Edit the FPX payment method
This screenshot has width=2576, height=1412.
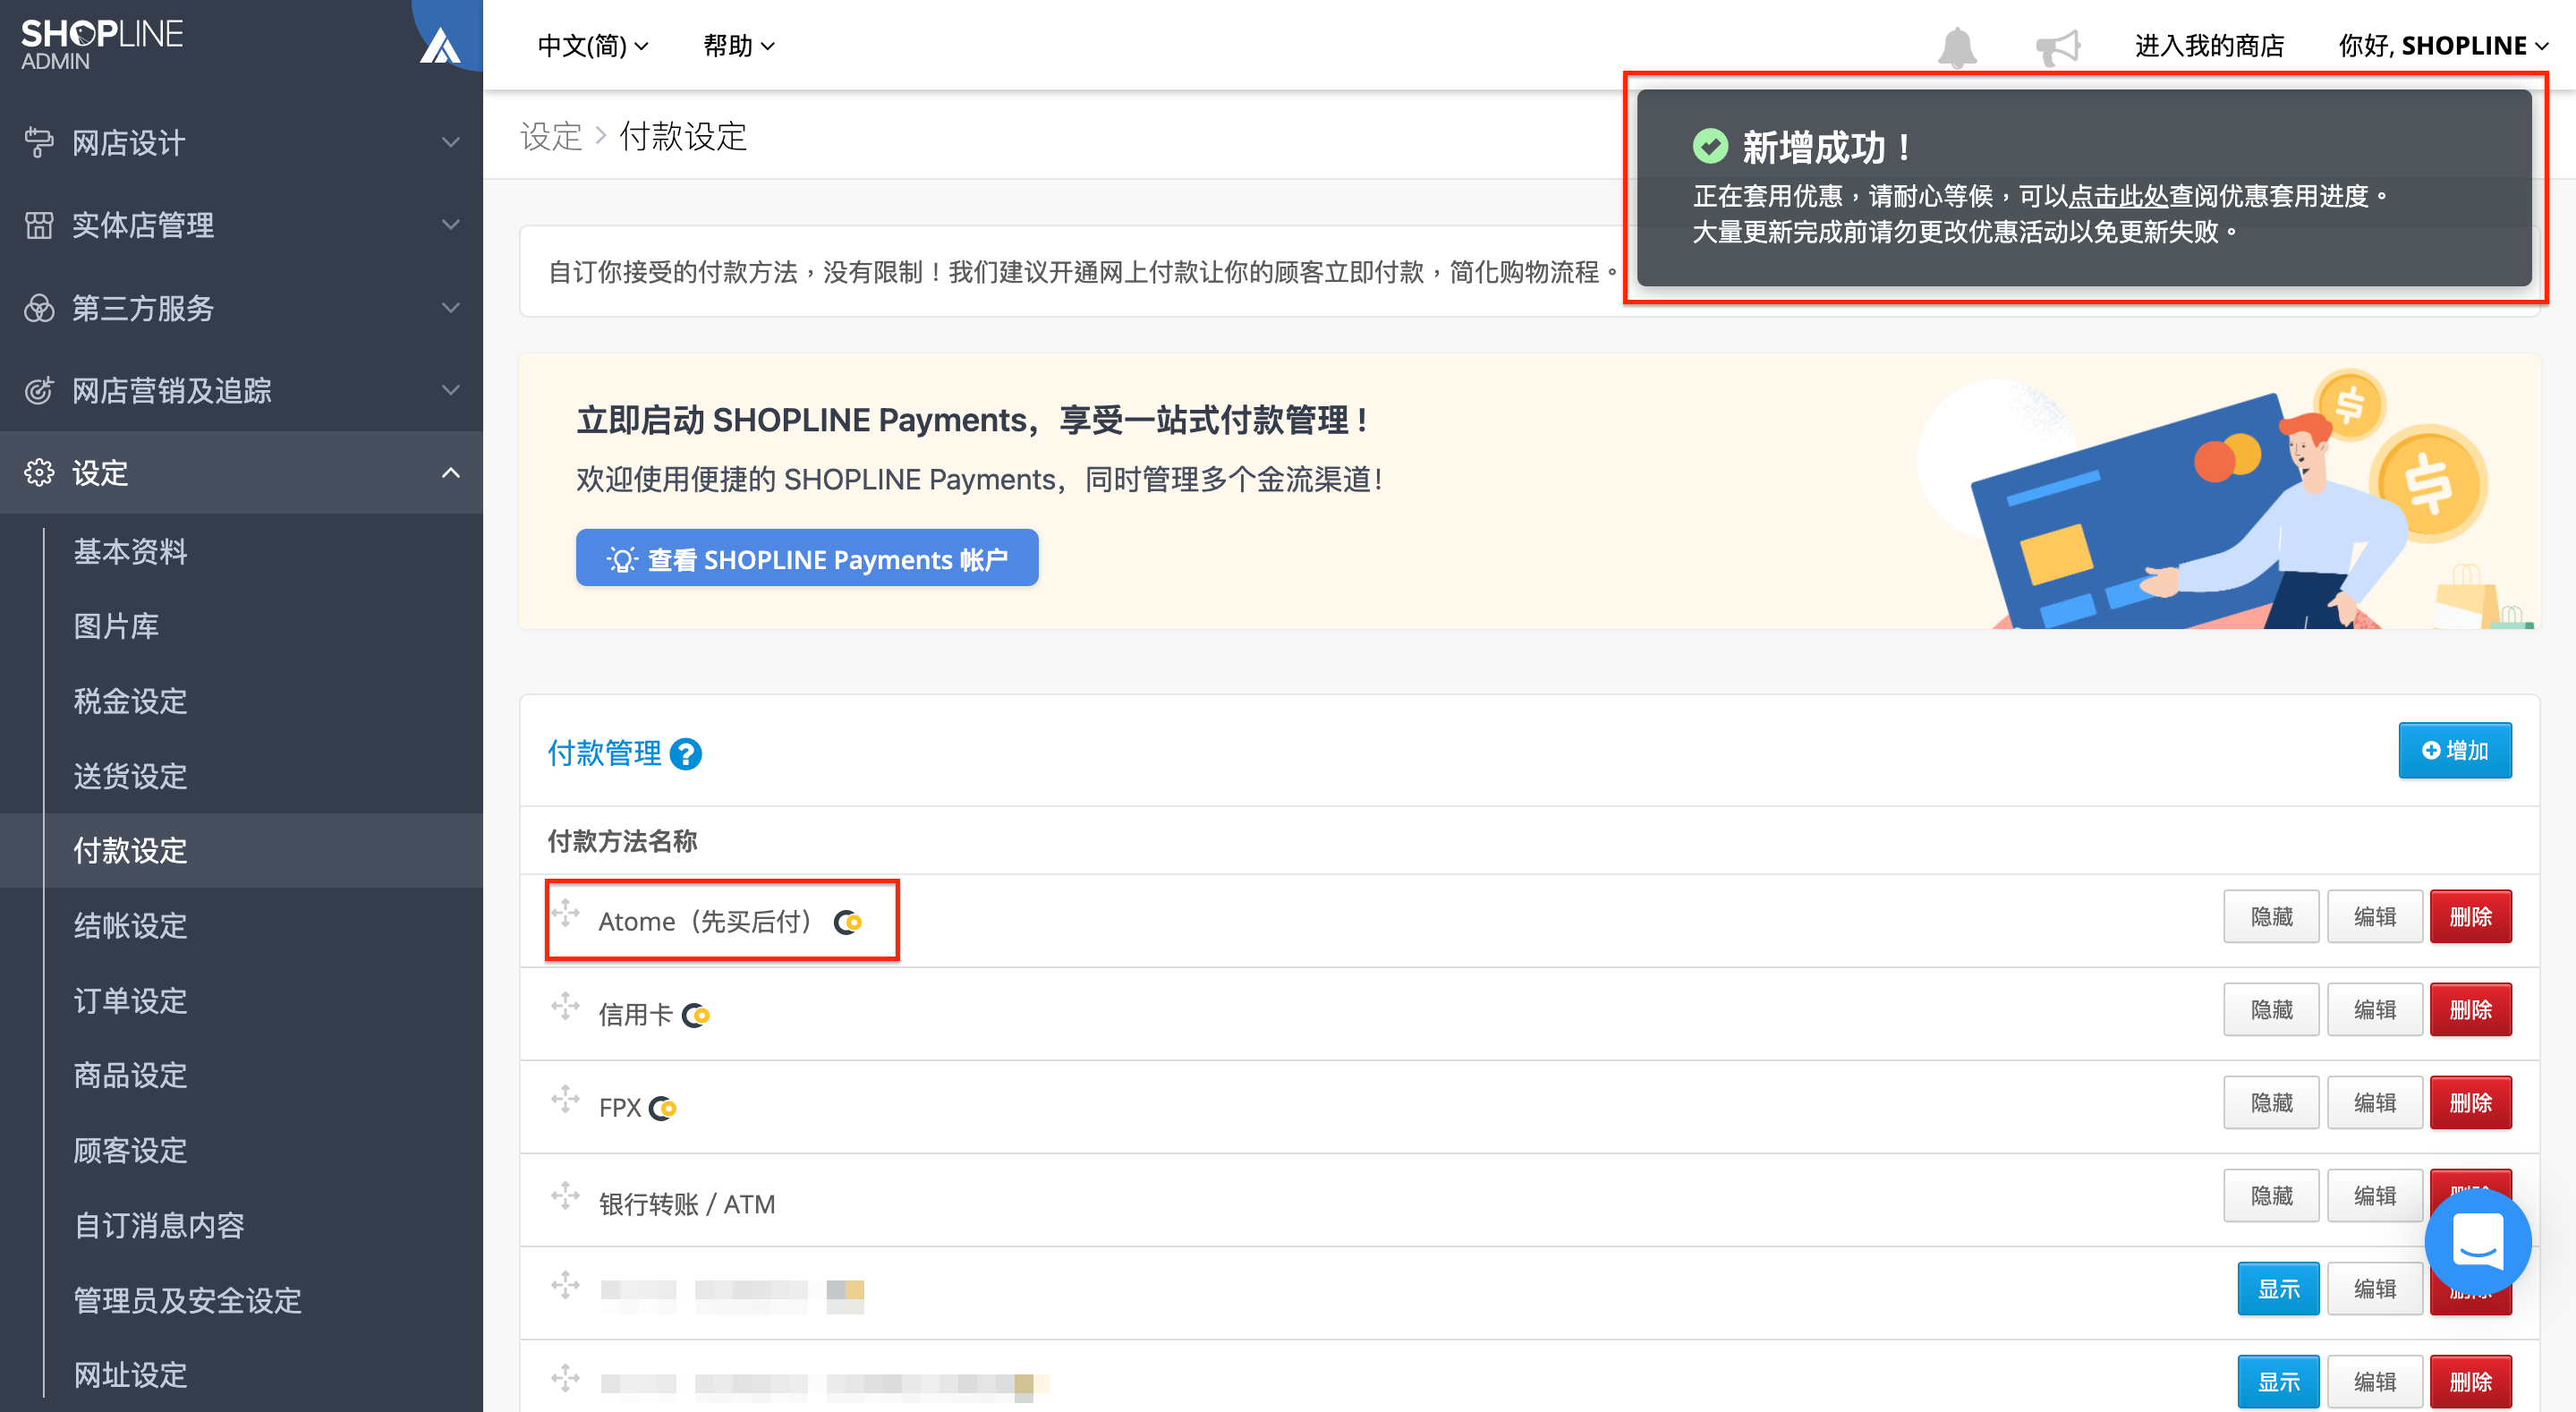(2375, 1103)
